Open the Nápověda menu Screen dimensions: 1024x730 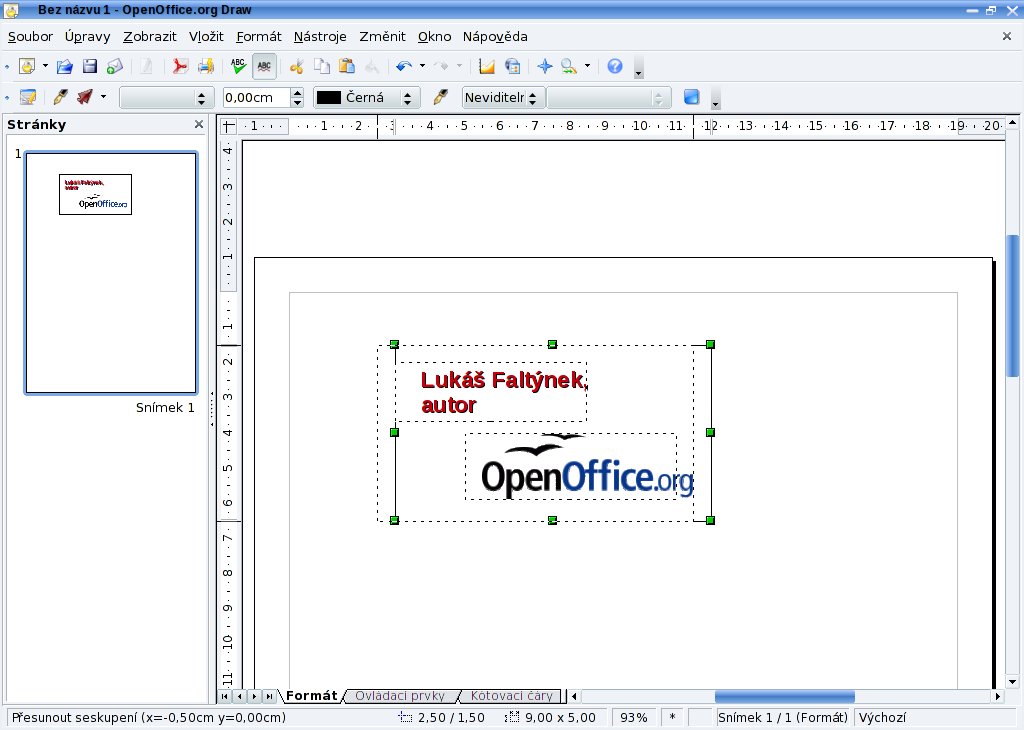coord(495,37)
